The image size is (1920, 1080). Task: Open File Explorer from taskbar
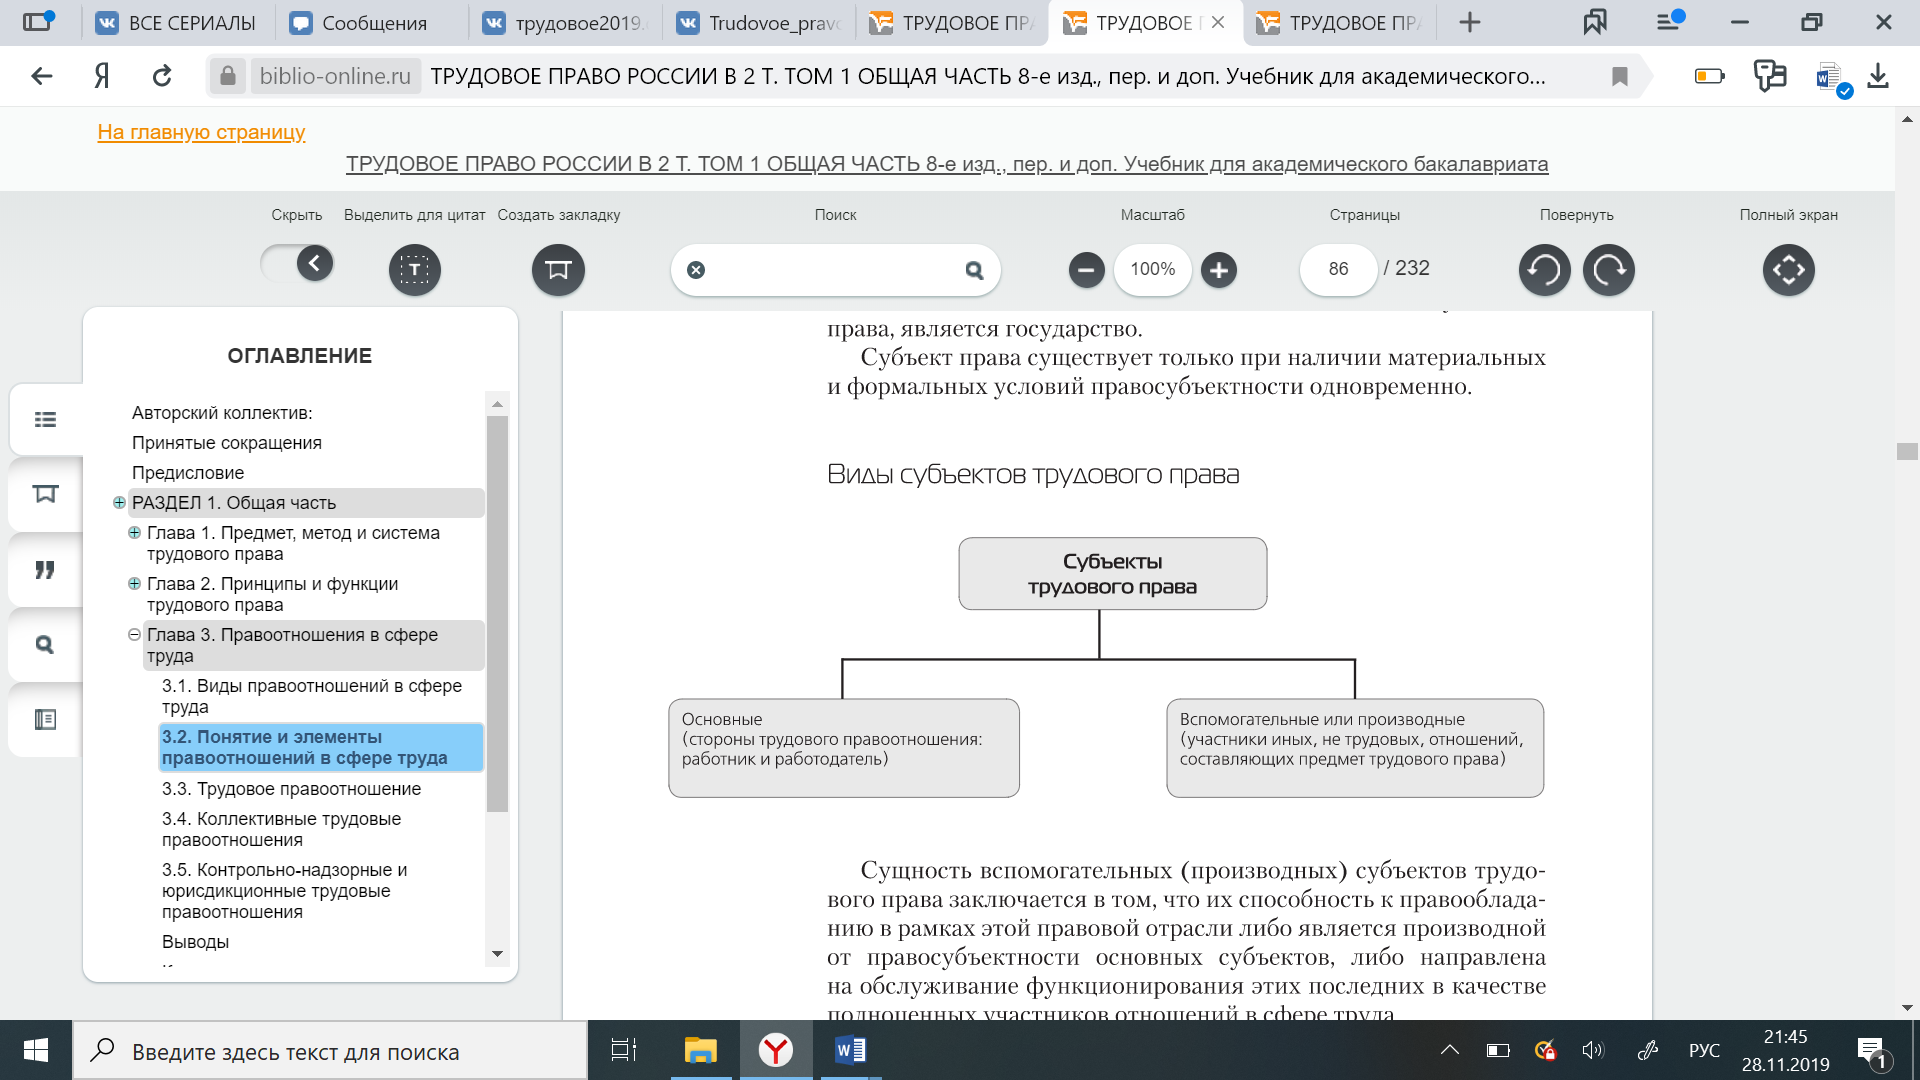click(701, 1050)
